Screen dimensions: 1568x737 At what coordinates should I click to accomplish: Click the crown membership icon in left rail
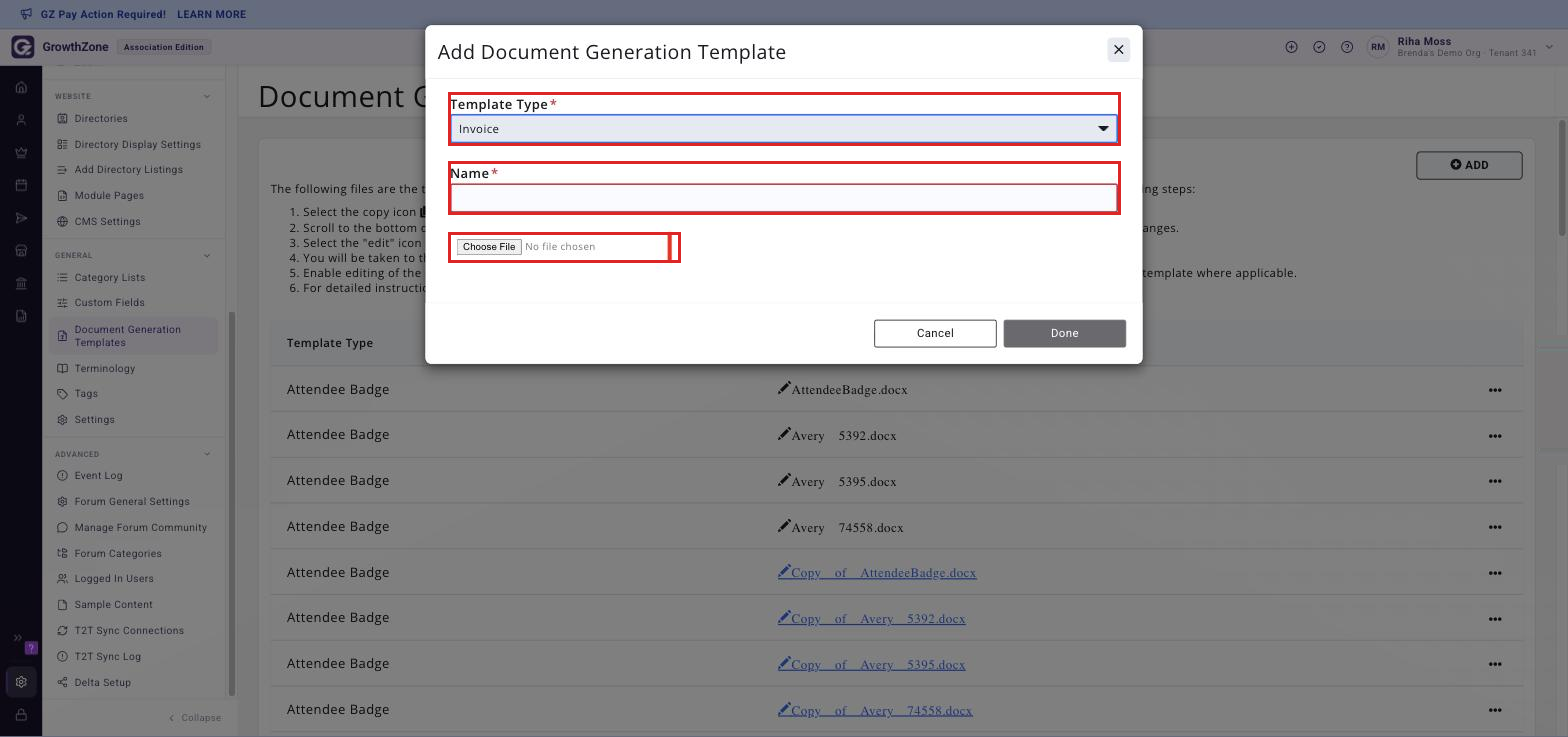[21, 153]
